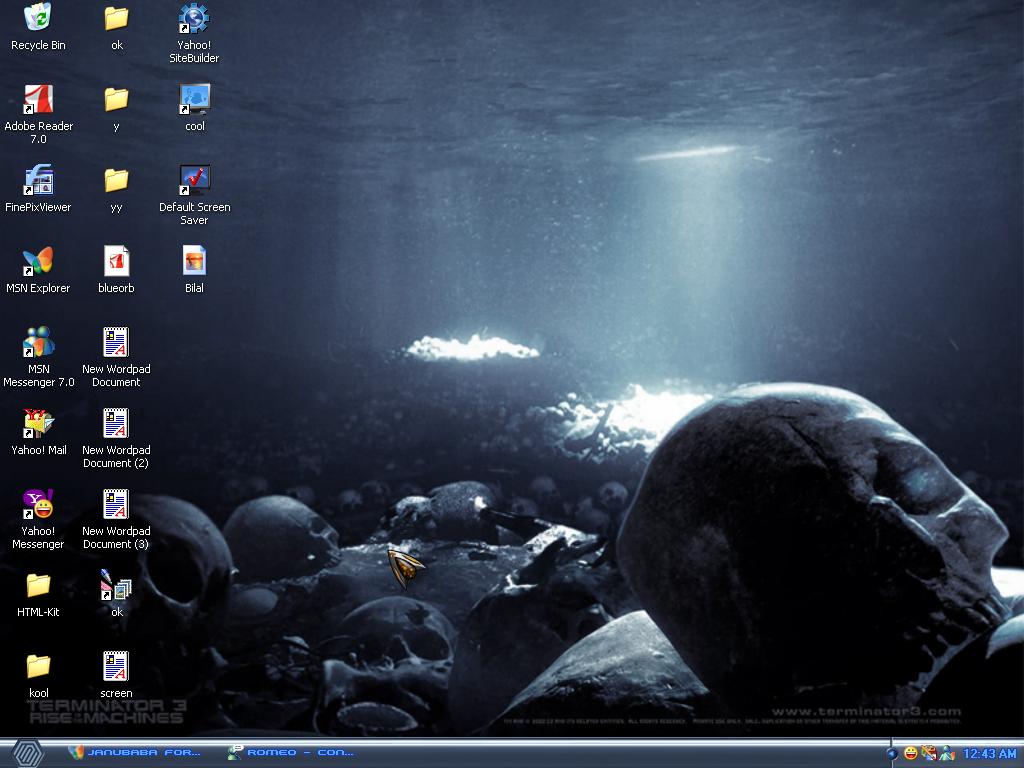Viewport: 1024px width, 768px height.
Task: Switch to the Romeo - Con... taskbar window
Action: (x=291, y=752)
